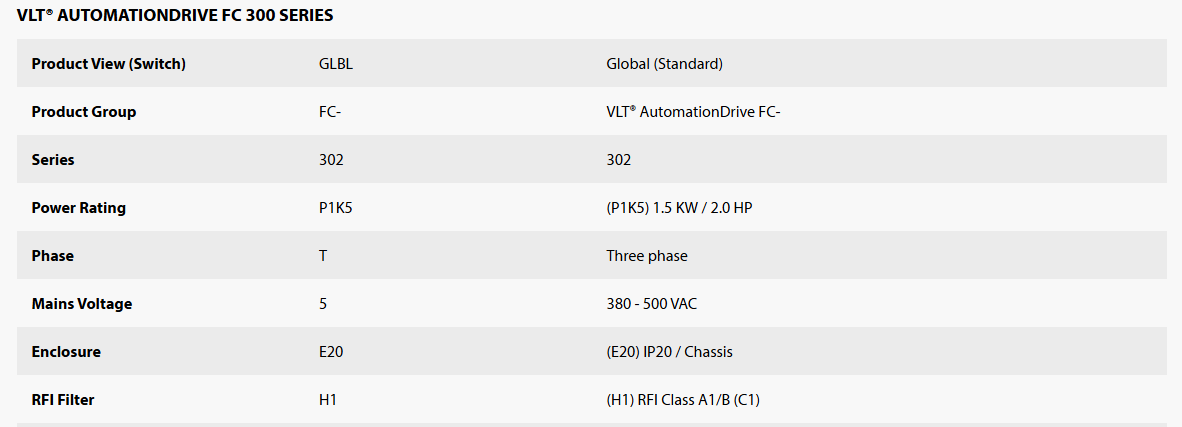Click the Three phase description
Viewport: 1182px width, 427px height.
(647, 256)
